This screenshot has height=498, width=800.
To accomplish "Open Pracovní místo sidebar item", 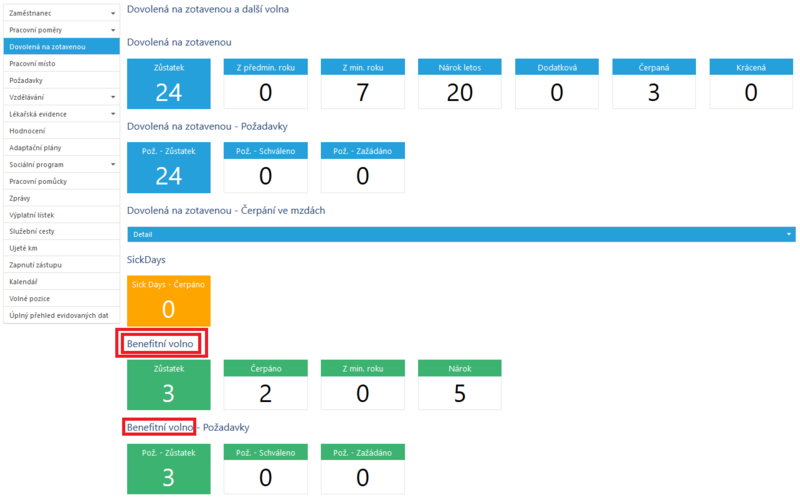I will pyautogui.click(x=61, y=63).
